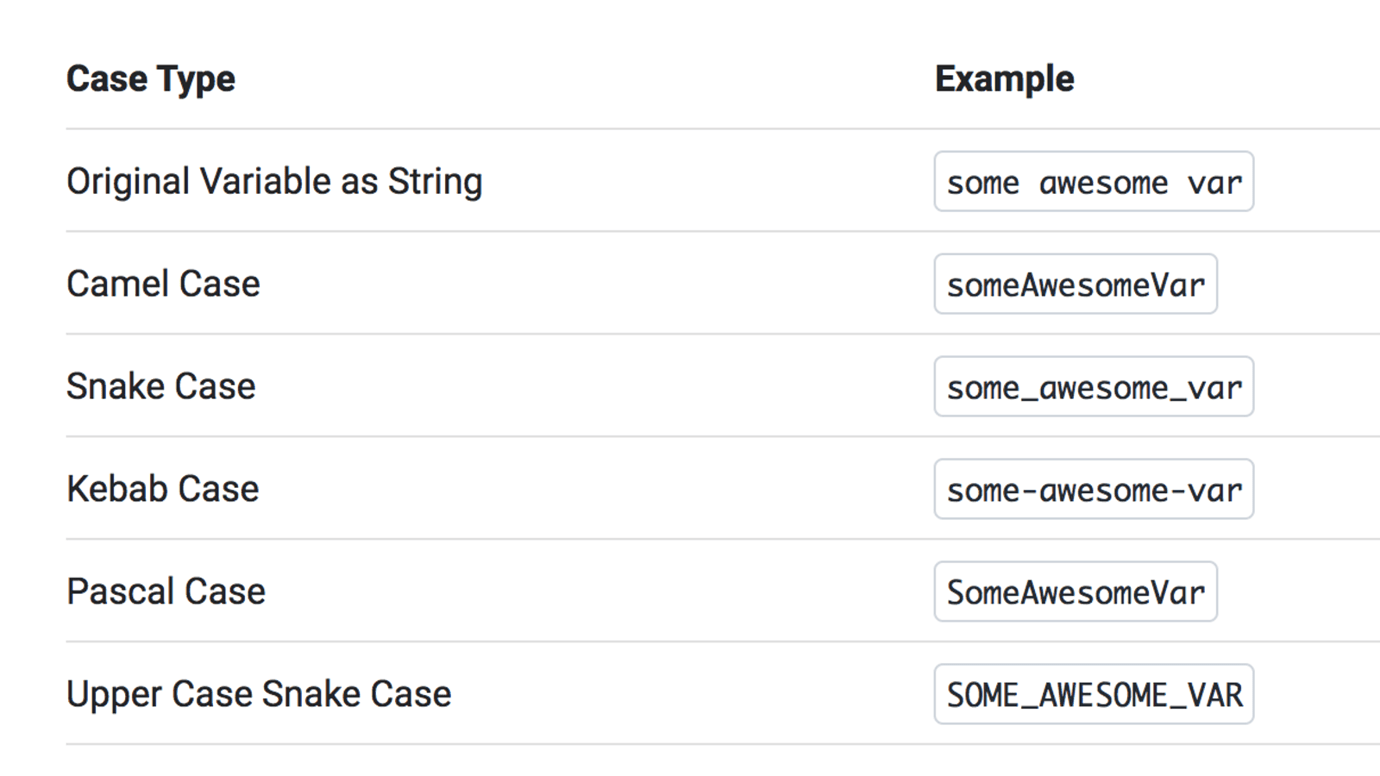Click the 'Snake Case' row label

tap(161, 387)
